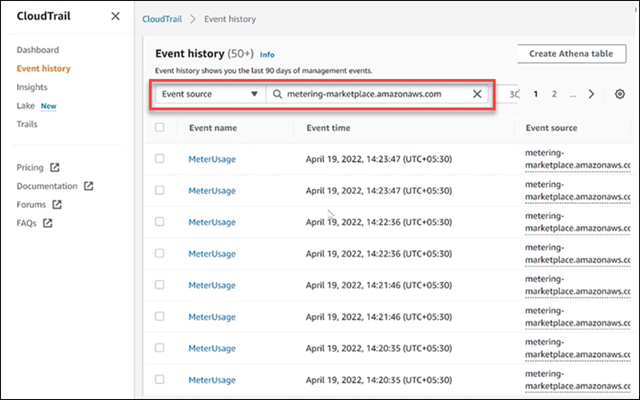Select page 1 in the pagination

pos(536,94)
